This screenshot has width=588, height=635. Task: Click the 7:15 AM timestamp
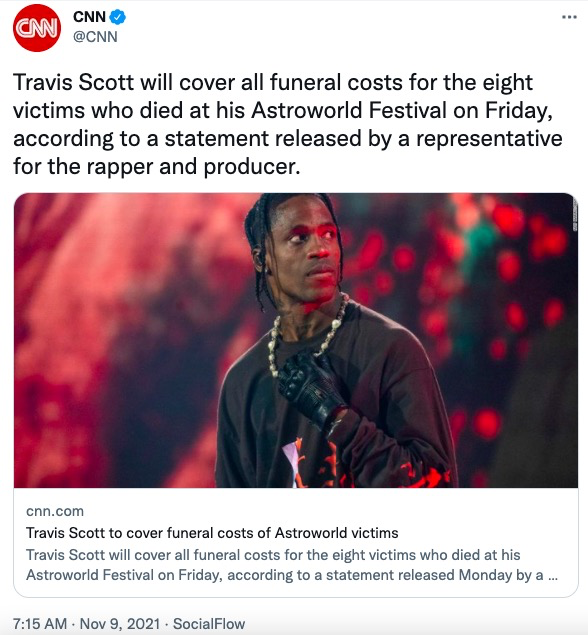pos(40,624)
